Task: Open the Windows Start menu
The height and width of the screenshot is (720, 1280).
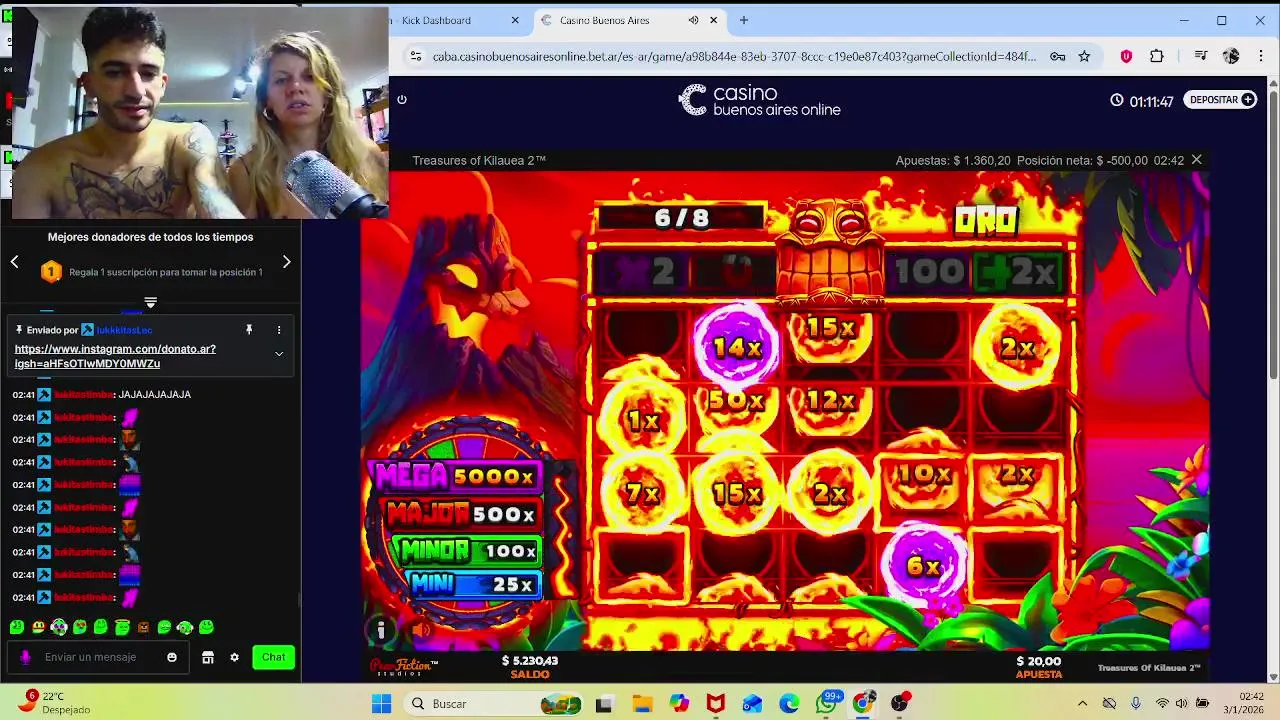Action: [381, 704]
